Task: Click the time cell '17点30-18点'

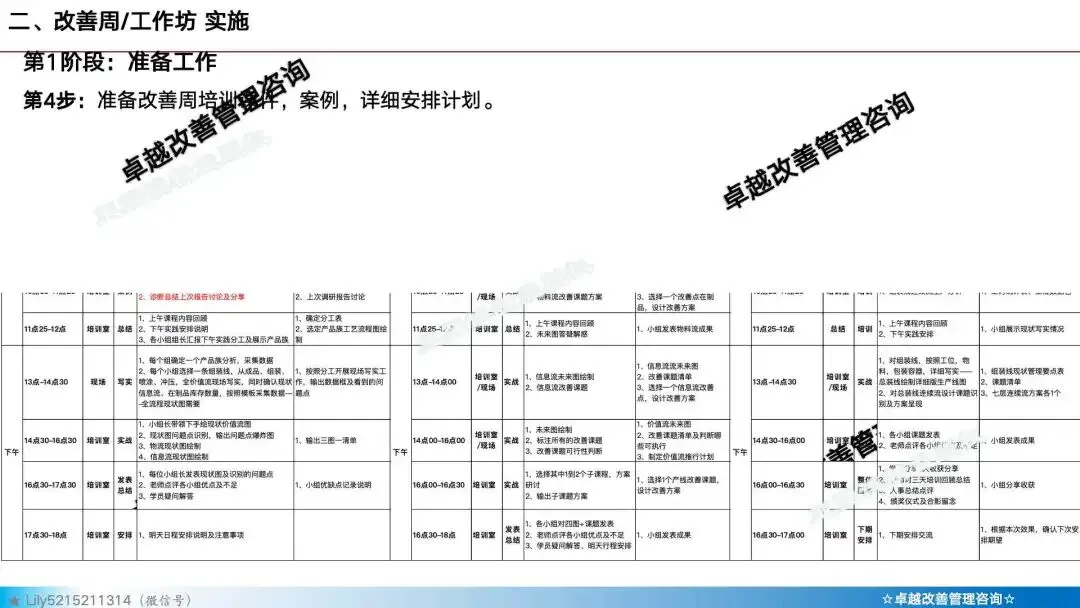Action: click(x=45, y=535)
